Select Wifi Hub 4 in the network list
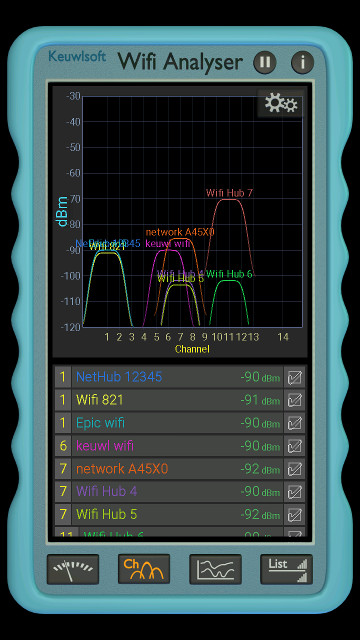The width and height of the screenshot is (360, 640). 180,491
